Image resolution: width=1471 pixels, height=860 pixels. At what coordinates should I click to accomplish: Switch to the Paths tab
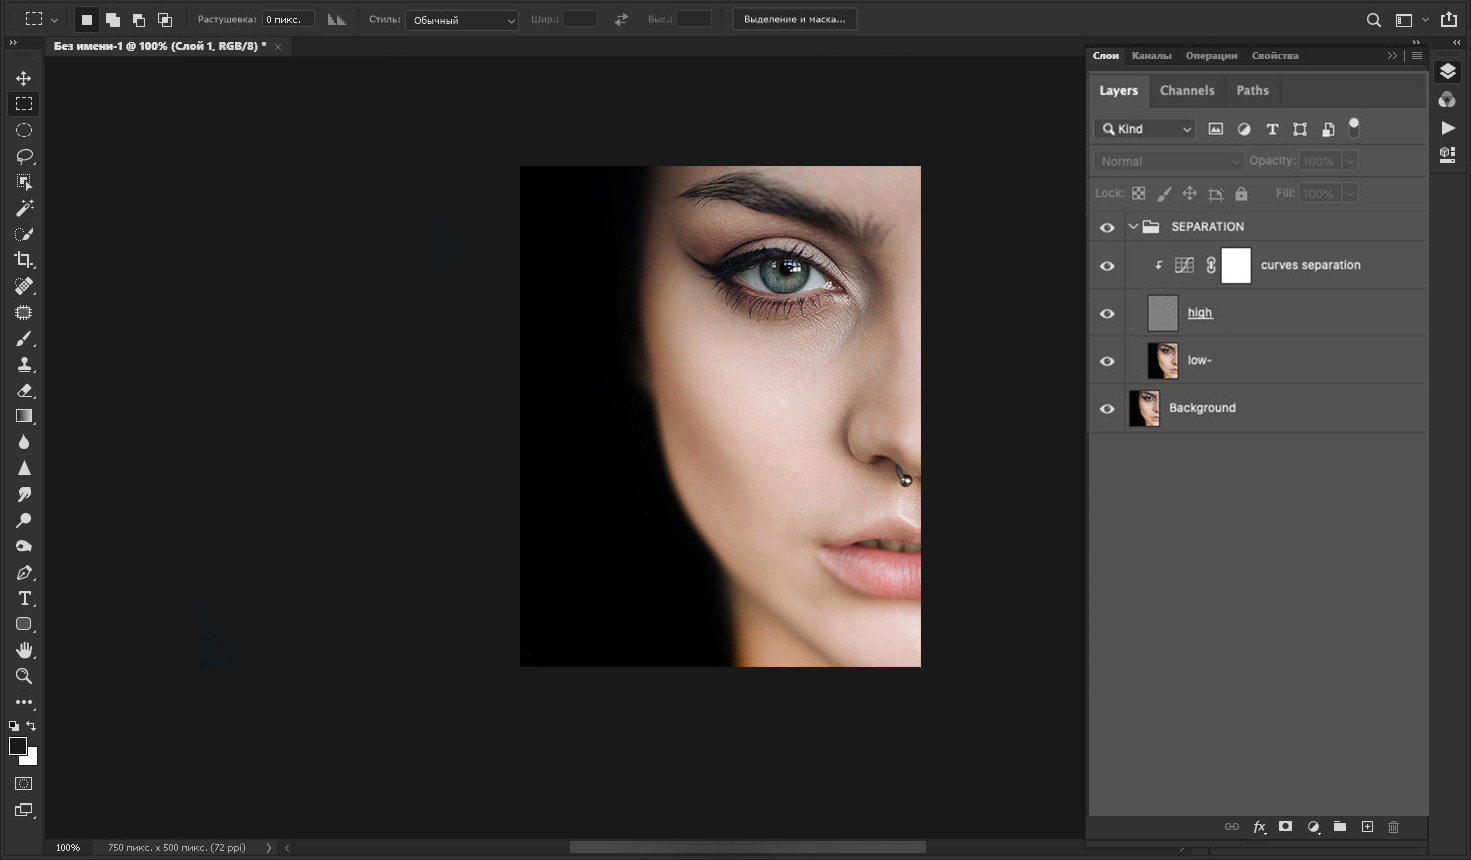1252,90
